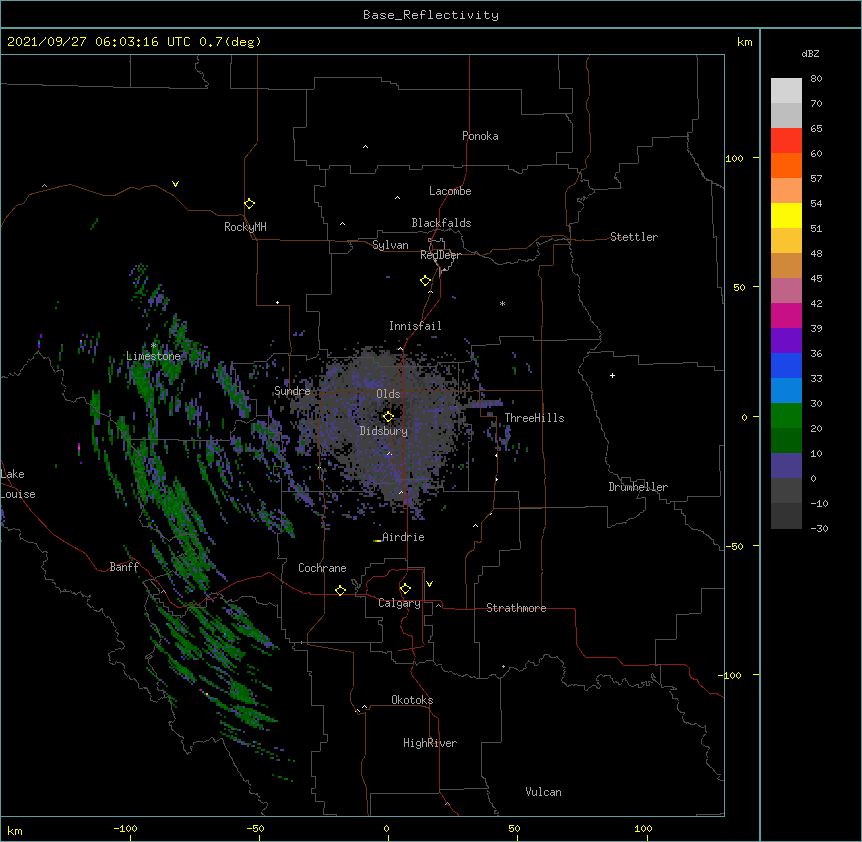Click the Didsbury label
862x842 pixels.
(x=384, y=431)
